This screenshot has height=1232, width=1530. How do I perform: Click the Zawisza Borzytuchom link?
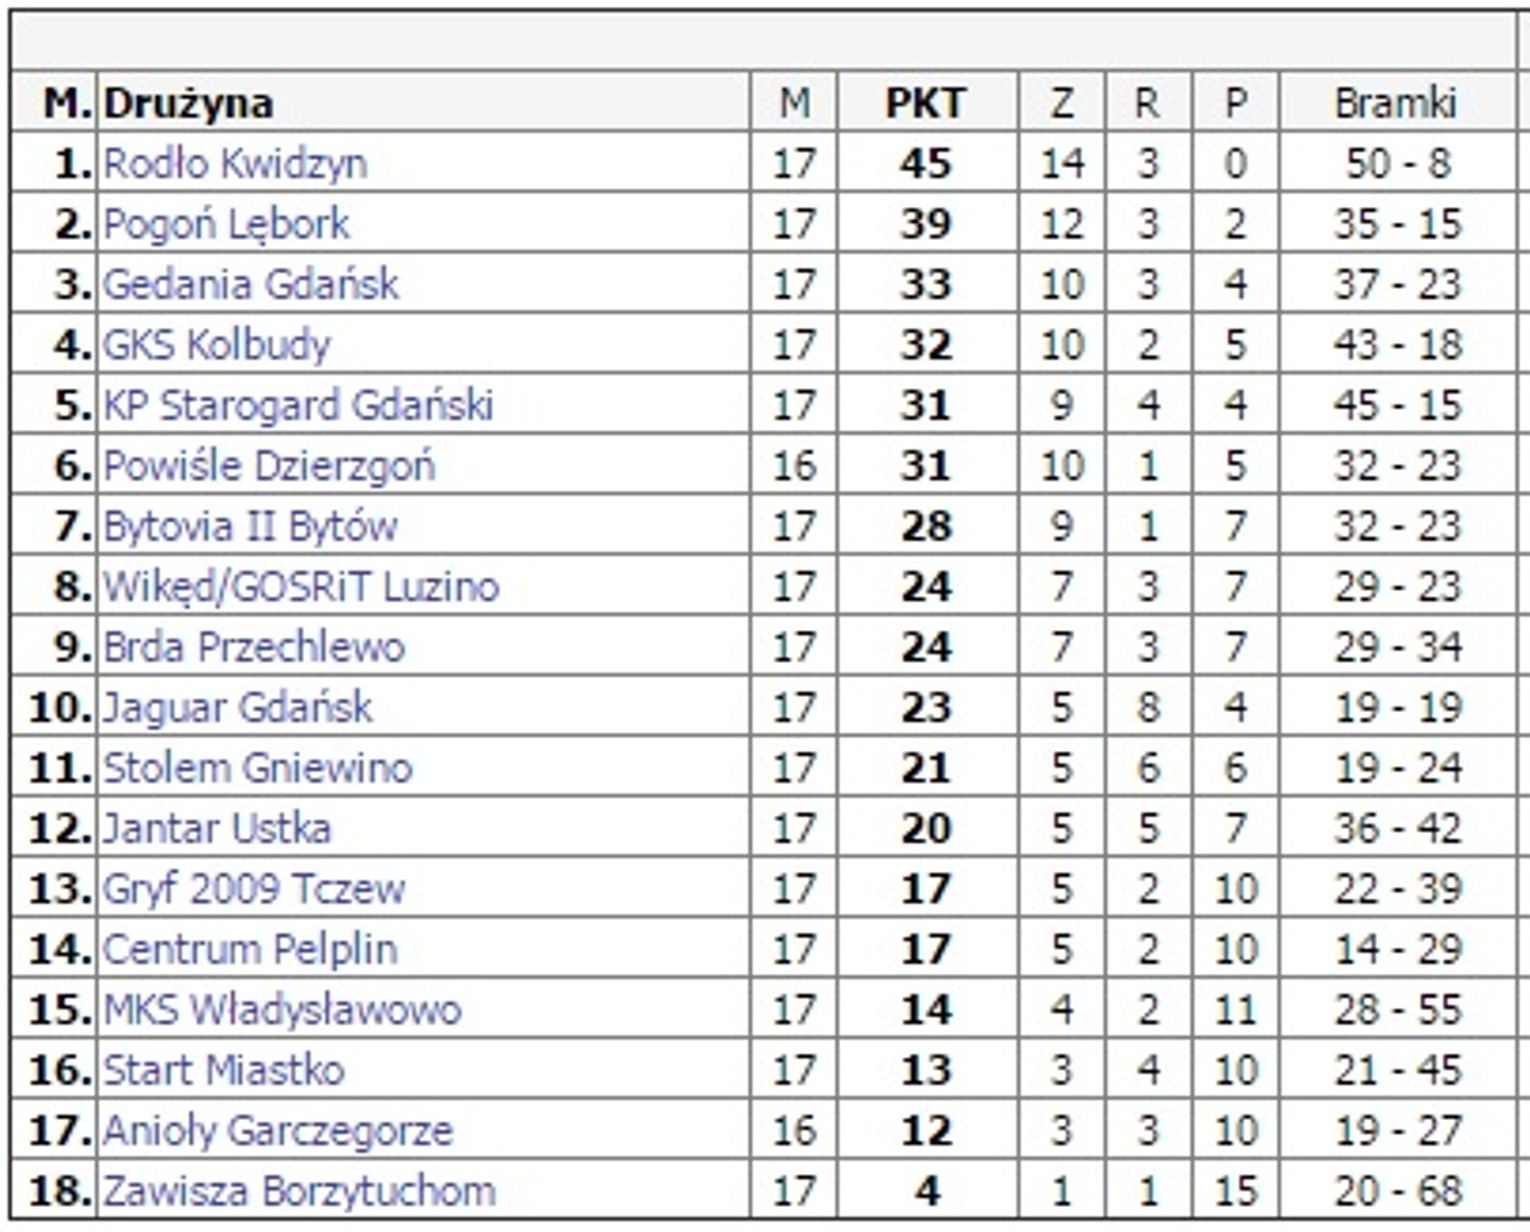pos(299,1191)
